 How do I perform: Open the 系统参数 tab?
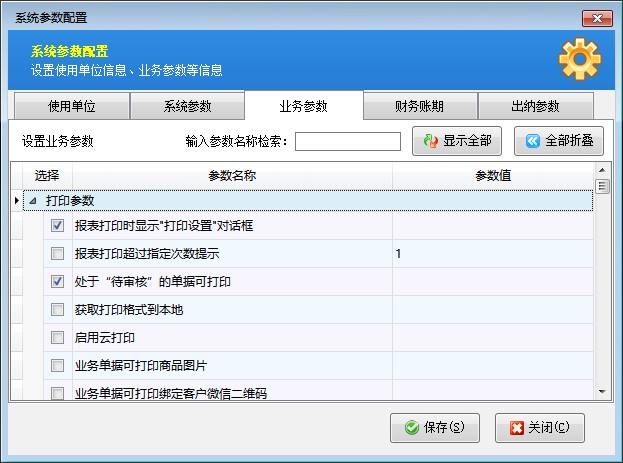(187, 106)
